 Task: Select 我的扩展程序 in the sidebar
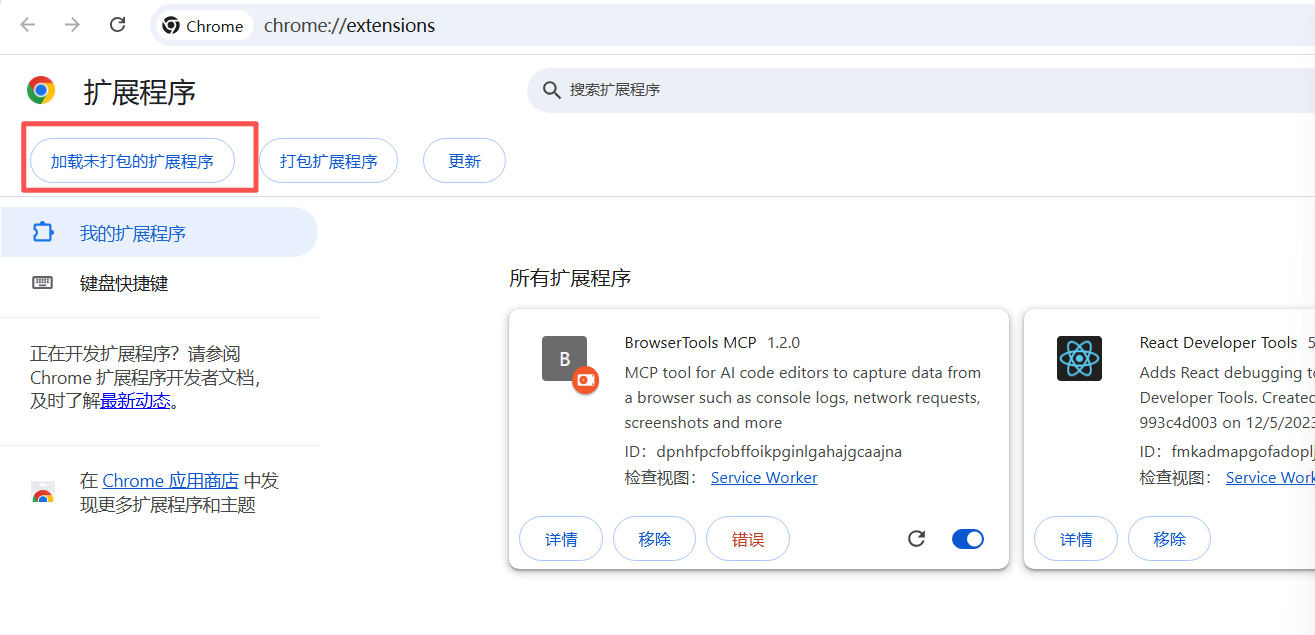159,233
